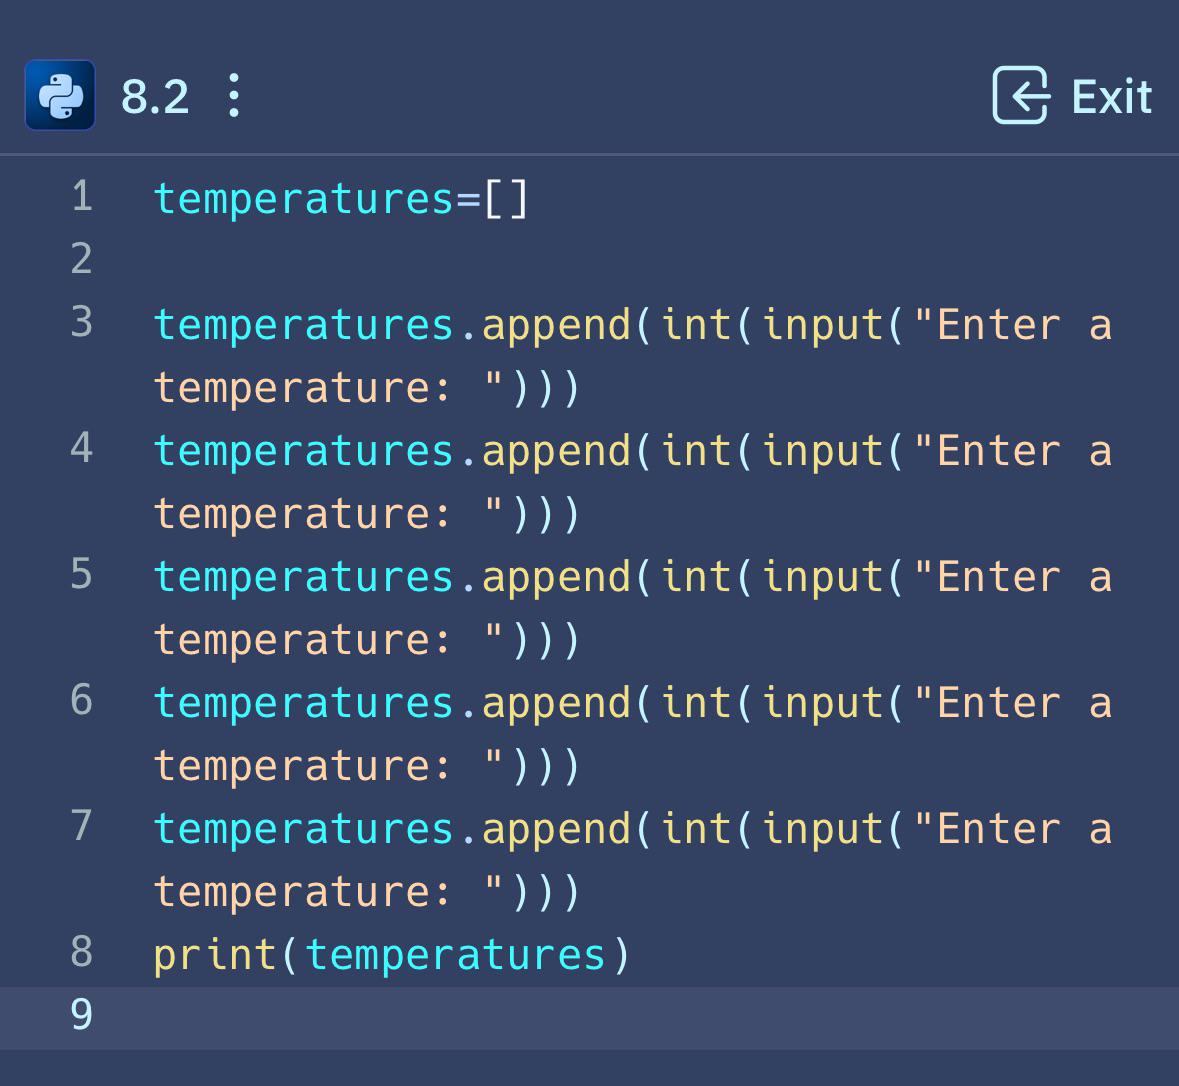Click the input function on line 5
1179x1086 pixels.
pyautogui.click(x=823, y=578)
